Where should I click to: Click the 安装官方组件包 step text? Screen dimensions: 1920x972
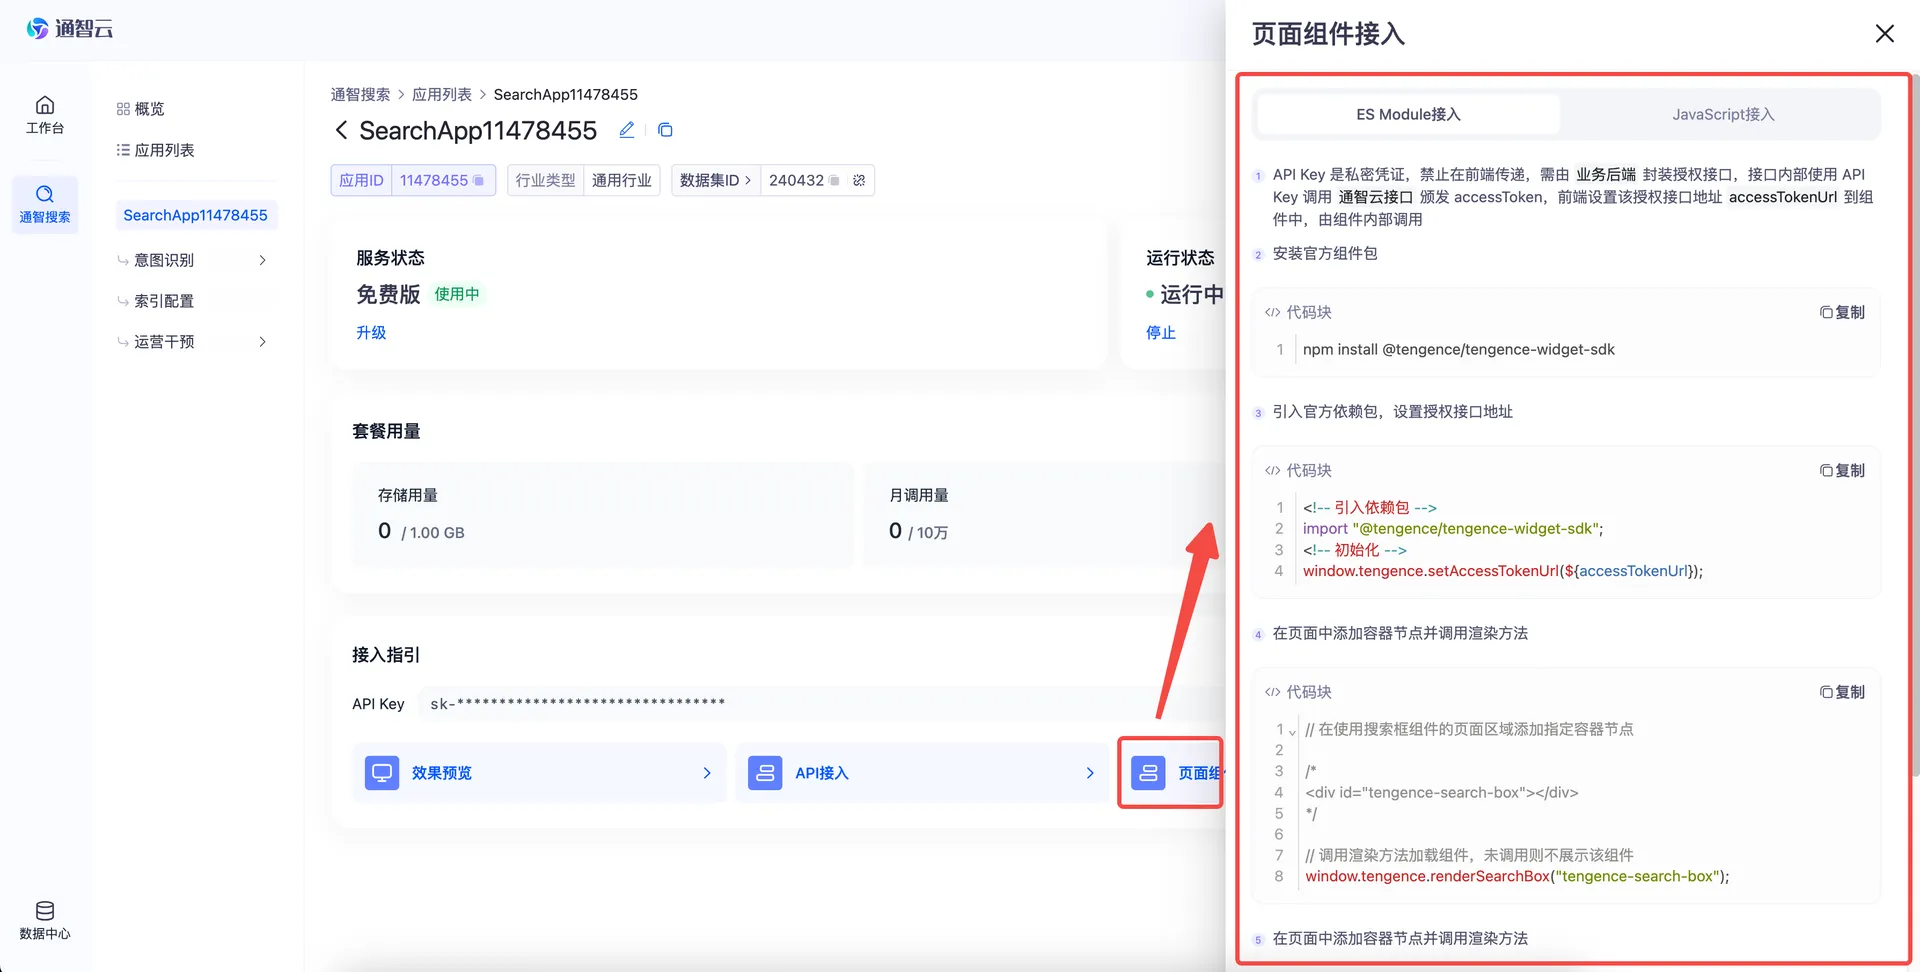(1324, 254)
